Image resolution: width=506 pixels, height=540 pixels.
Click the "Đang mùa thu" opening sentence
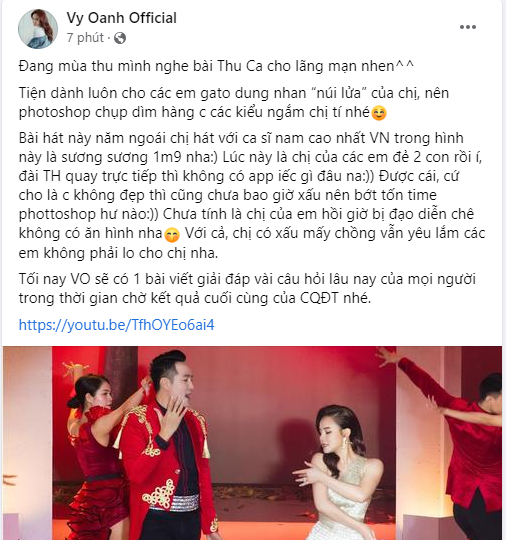coord(216,66)
